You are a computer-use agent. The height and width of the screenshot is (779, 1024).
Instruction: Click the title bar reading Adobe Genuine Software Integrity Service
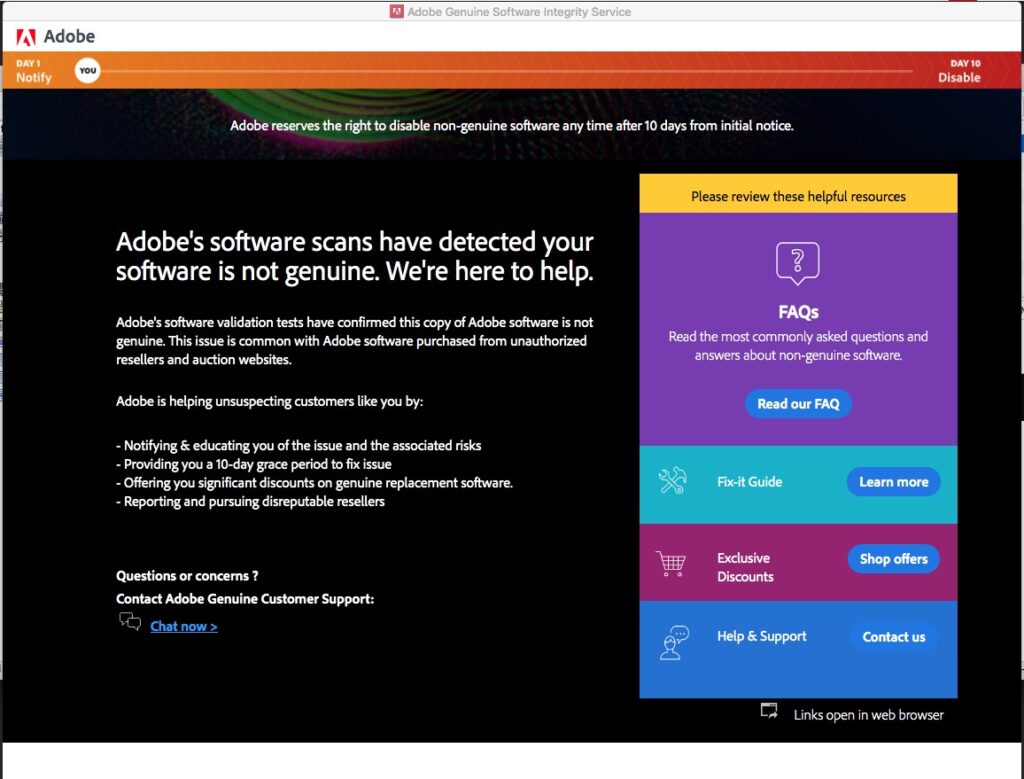[x=519, y=12]
